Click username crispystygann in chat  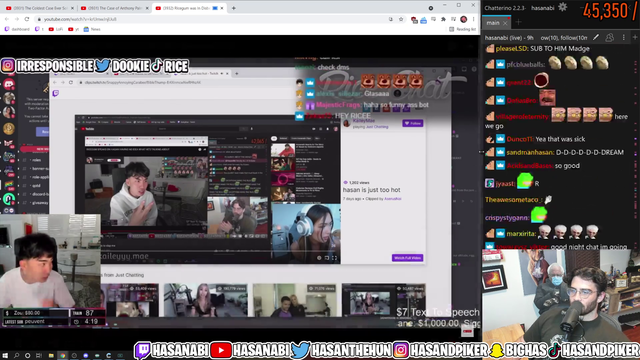coord(507,218)
